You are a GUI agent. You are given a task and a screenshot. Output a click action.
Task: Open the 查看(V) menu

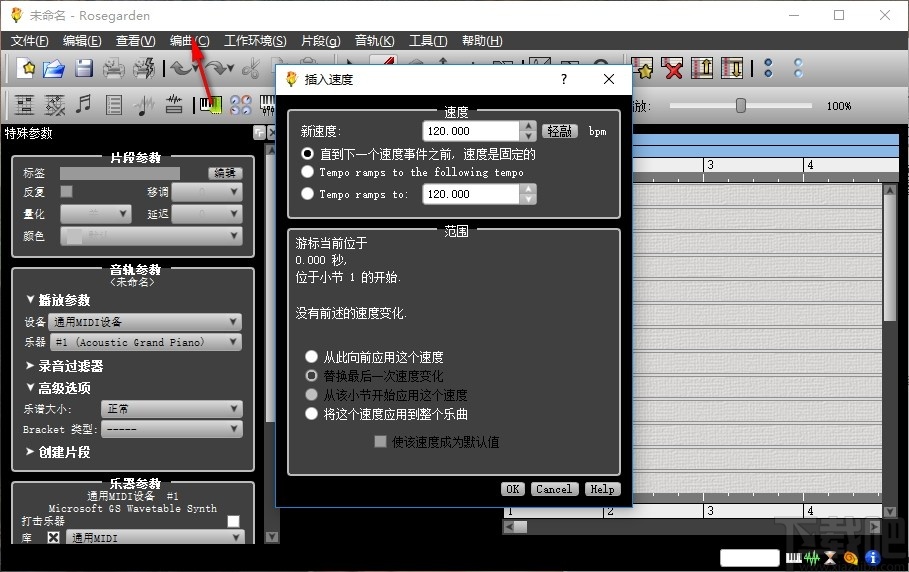pyautogui.click(x=136, y=41)
